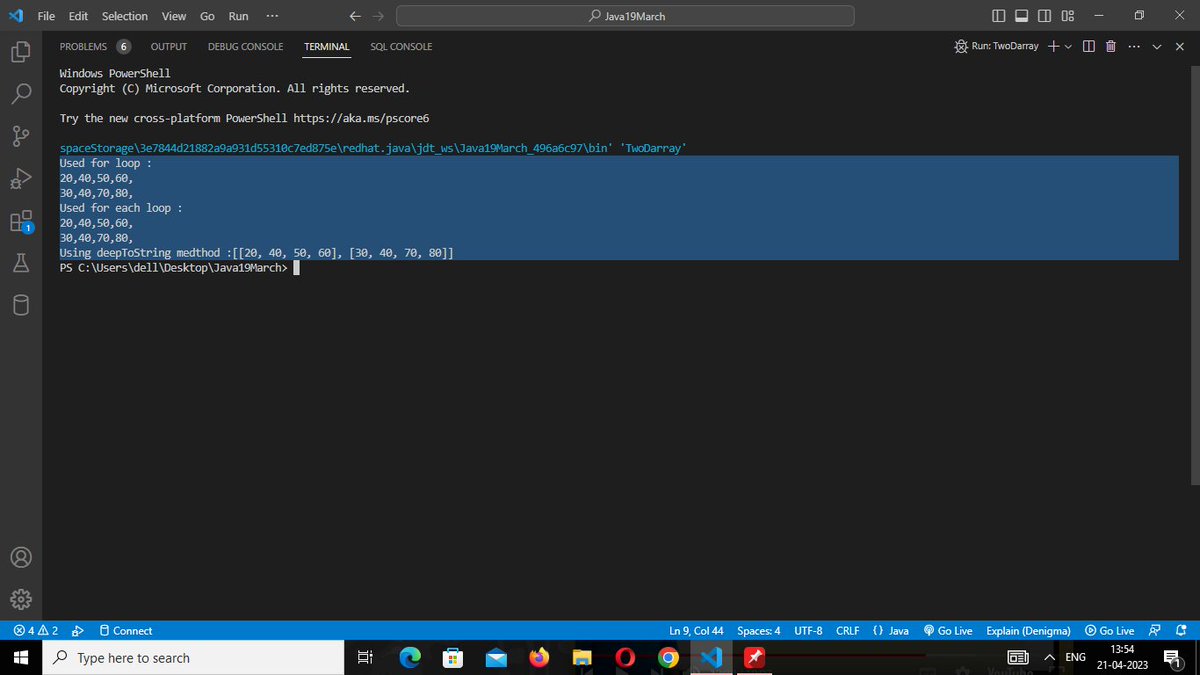Open Firefox from the taskbar
Screen dimensions: 1200x675
539,658
